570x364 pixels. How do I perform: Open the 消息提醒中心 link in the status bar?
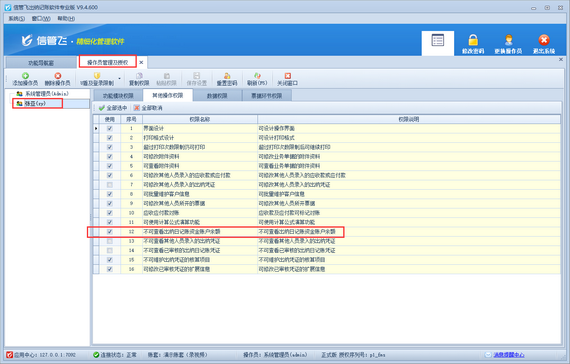(509, 355)
